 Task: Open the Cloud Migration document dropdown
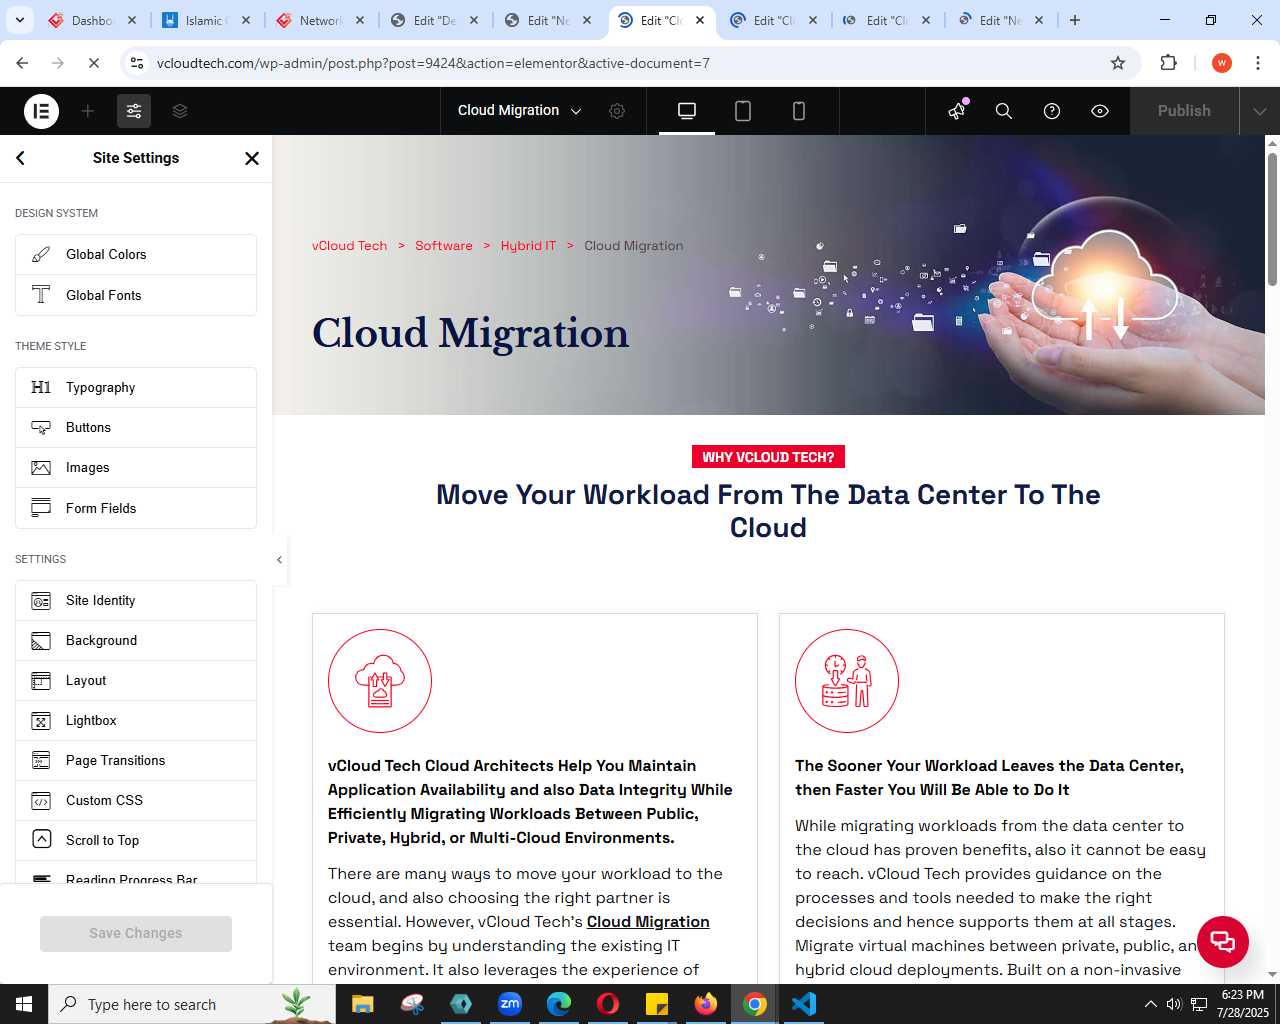point(519,111)
